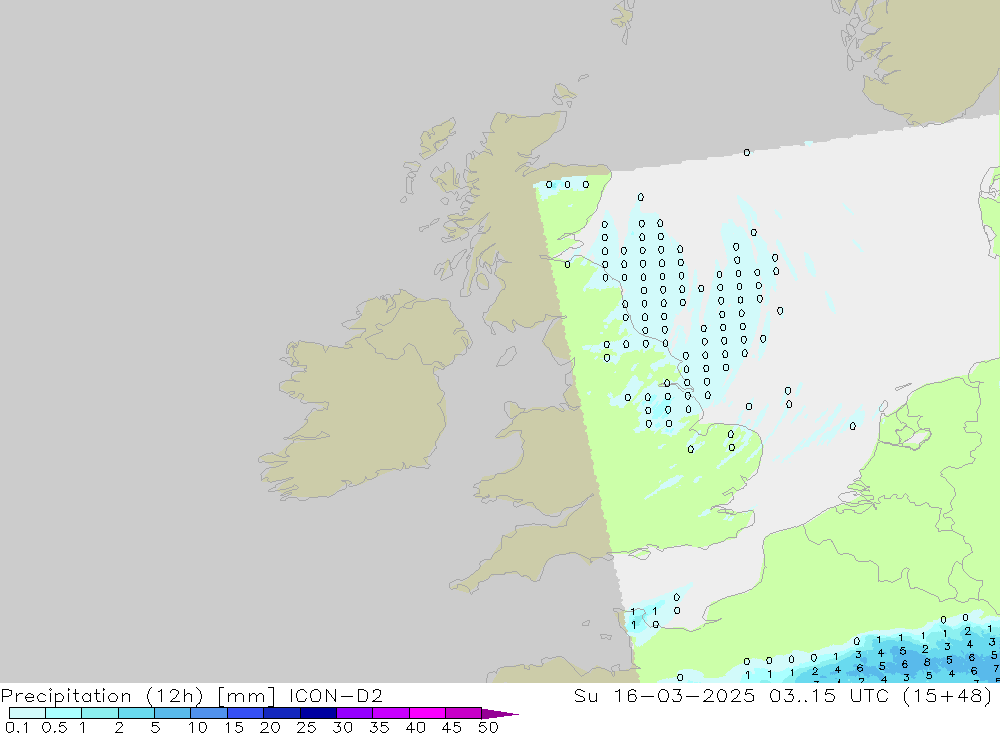
Task: Click the 15–20 mm legend swatch
Action: [246, 713]
